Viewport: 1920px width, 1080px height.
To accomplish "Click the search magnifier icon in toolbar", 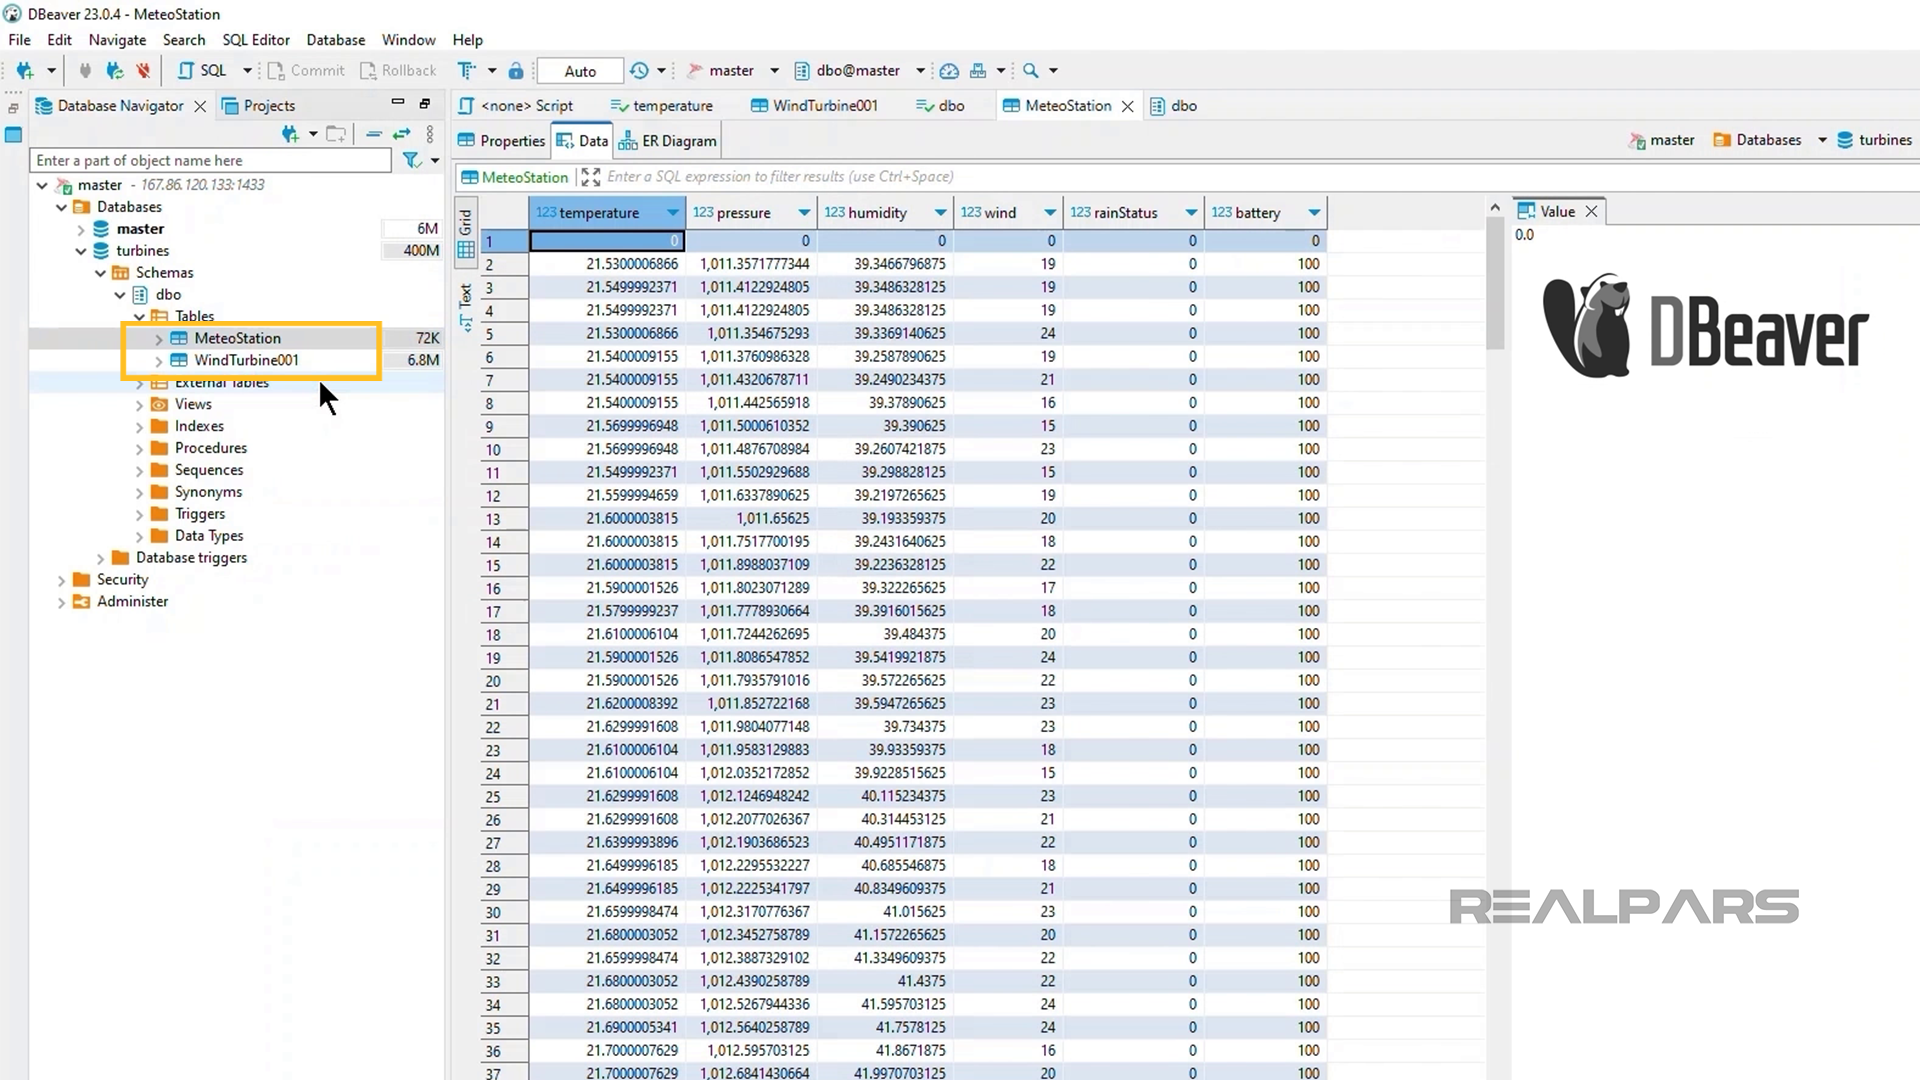I will click(1031, 70).
